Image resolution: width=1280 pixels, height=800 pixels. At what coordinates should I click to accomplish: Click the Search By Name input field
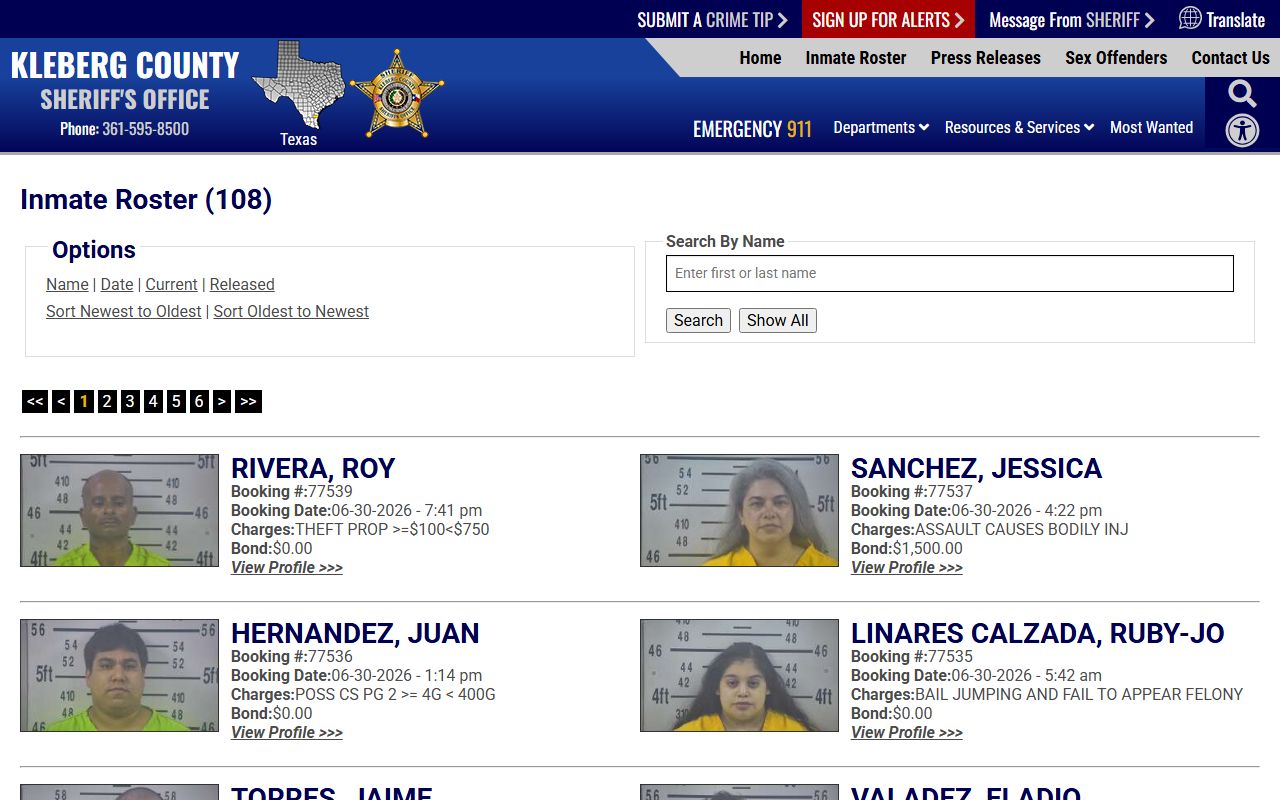coord(950,273)
